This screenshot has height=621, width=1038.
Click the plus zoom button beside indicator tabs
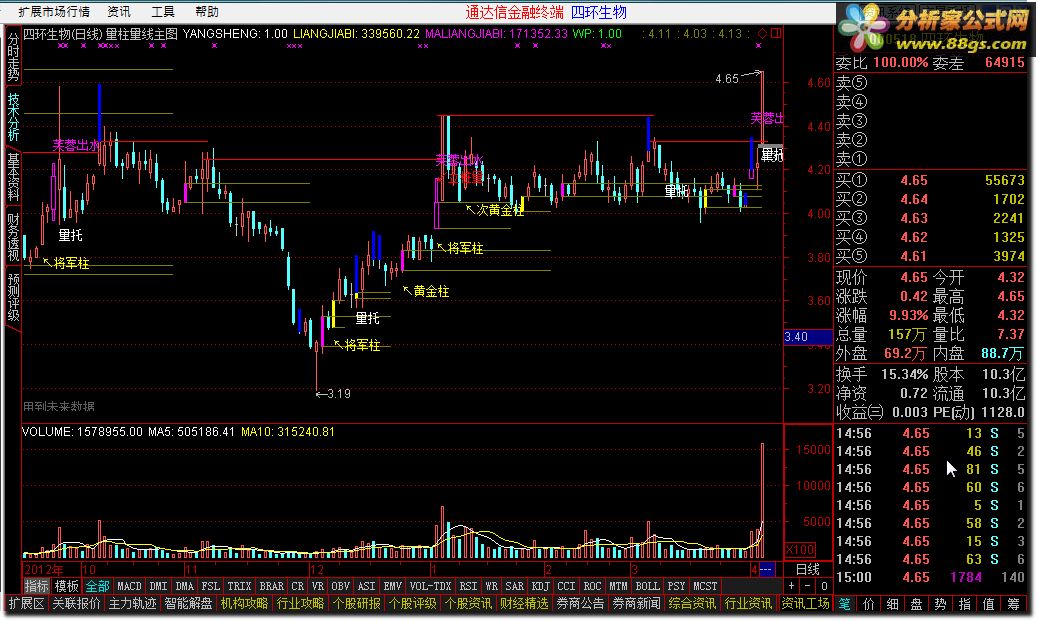[x=791, y=586]
